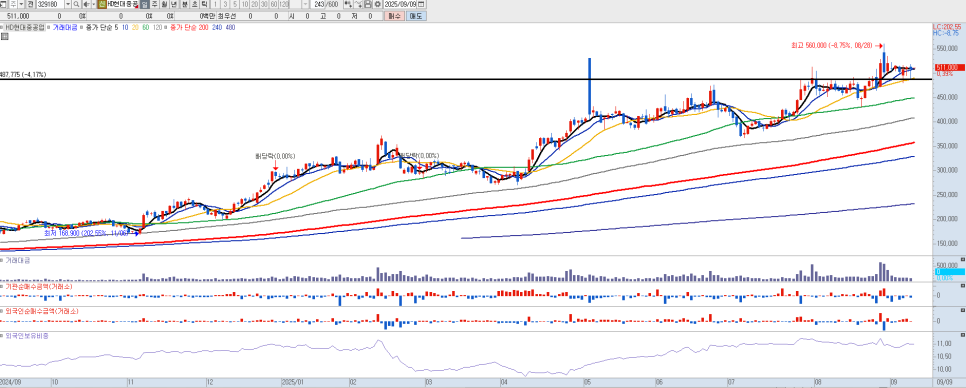Select moving average 480 legend label
Viewport: 966px width, 388px height.
(230, 28)
